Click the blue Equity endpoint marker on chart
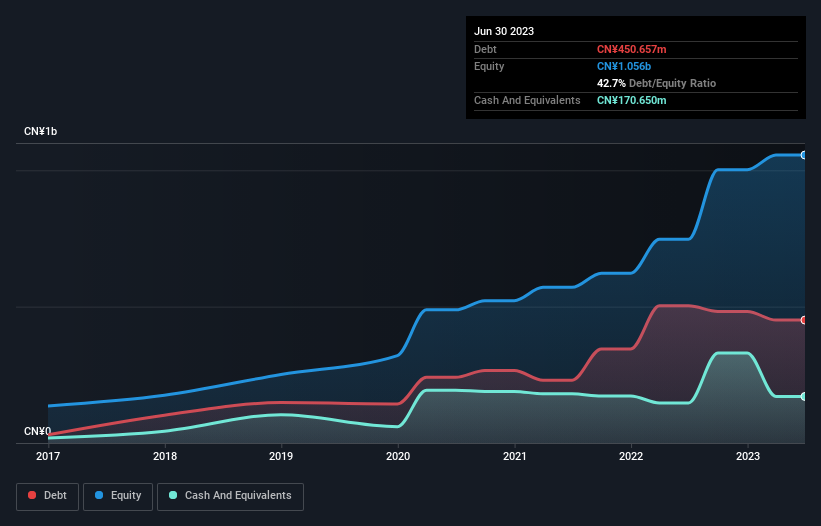 click(804, 155)
